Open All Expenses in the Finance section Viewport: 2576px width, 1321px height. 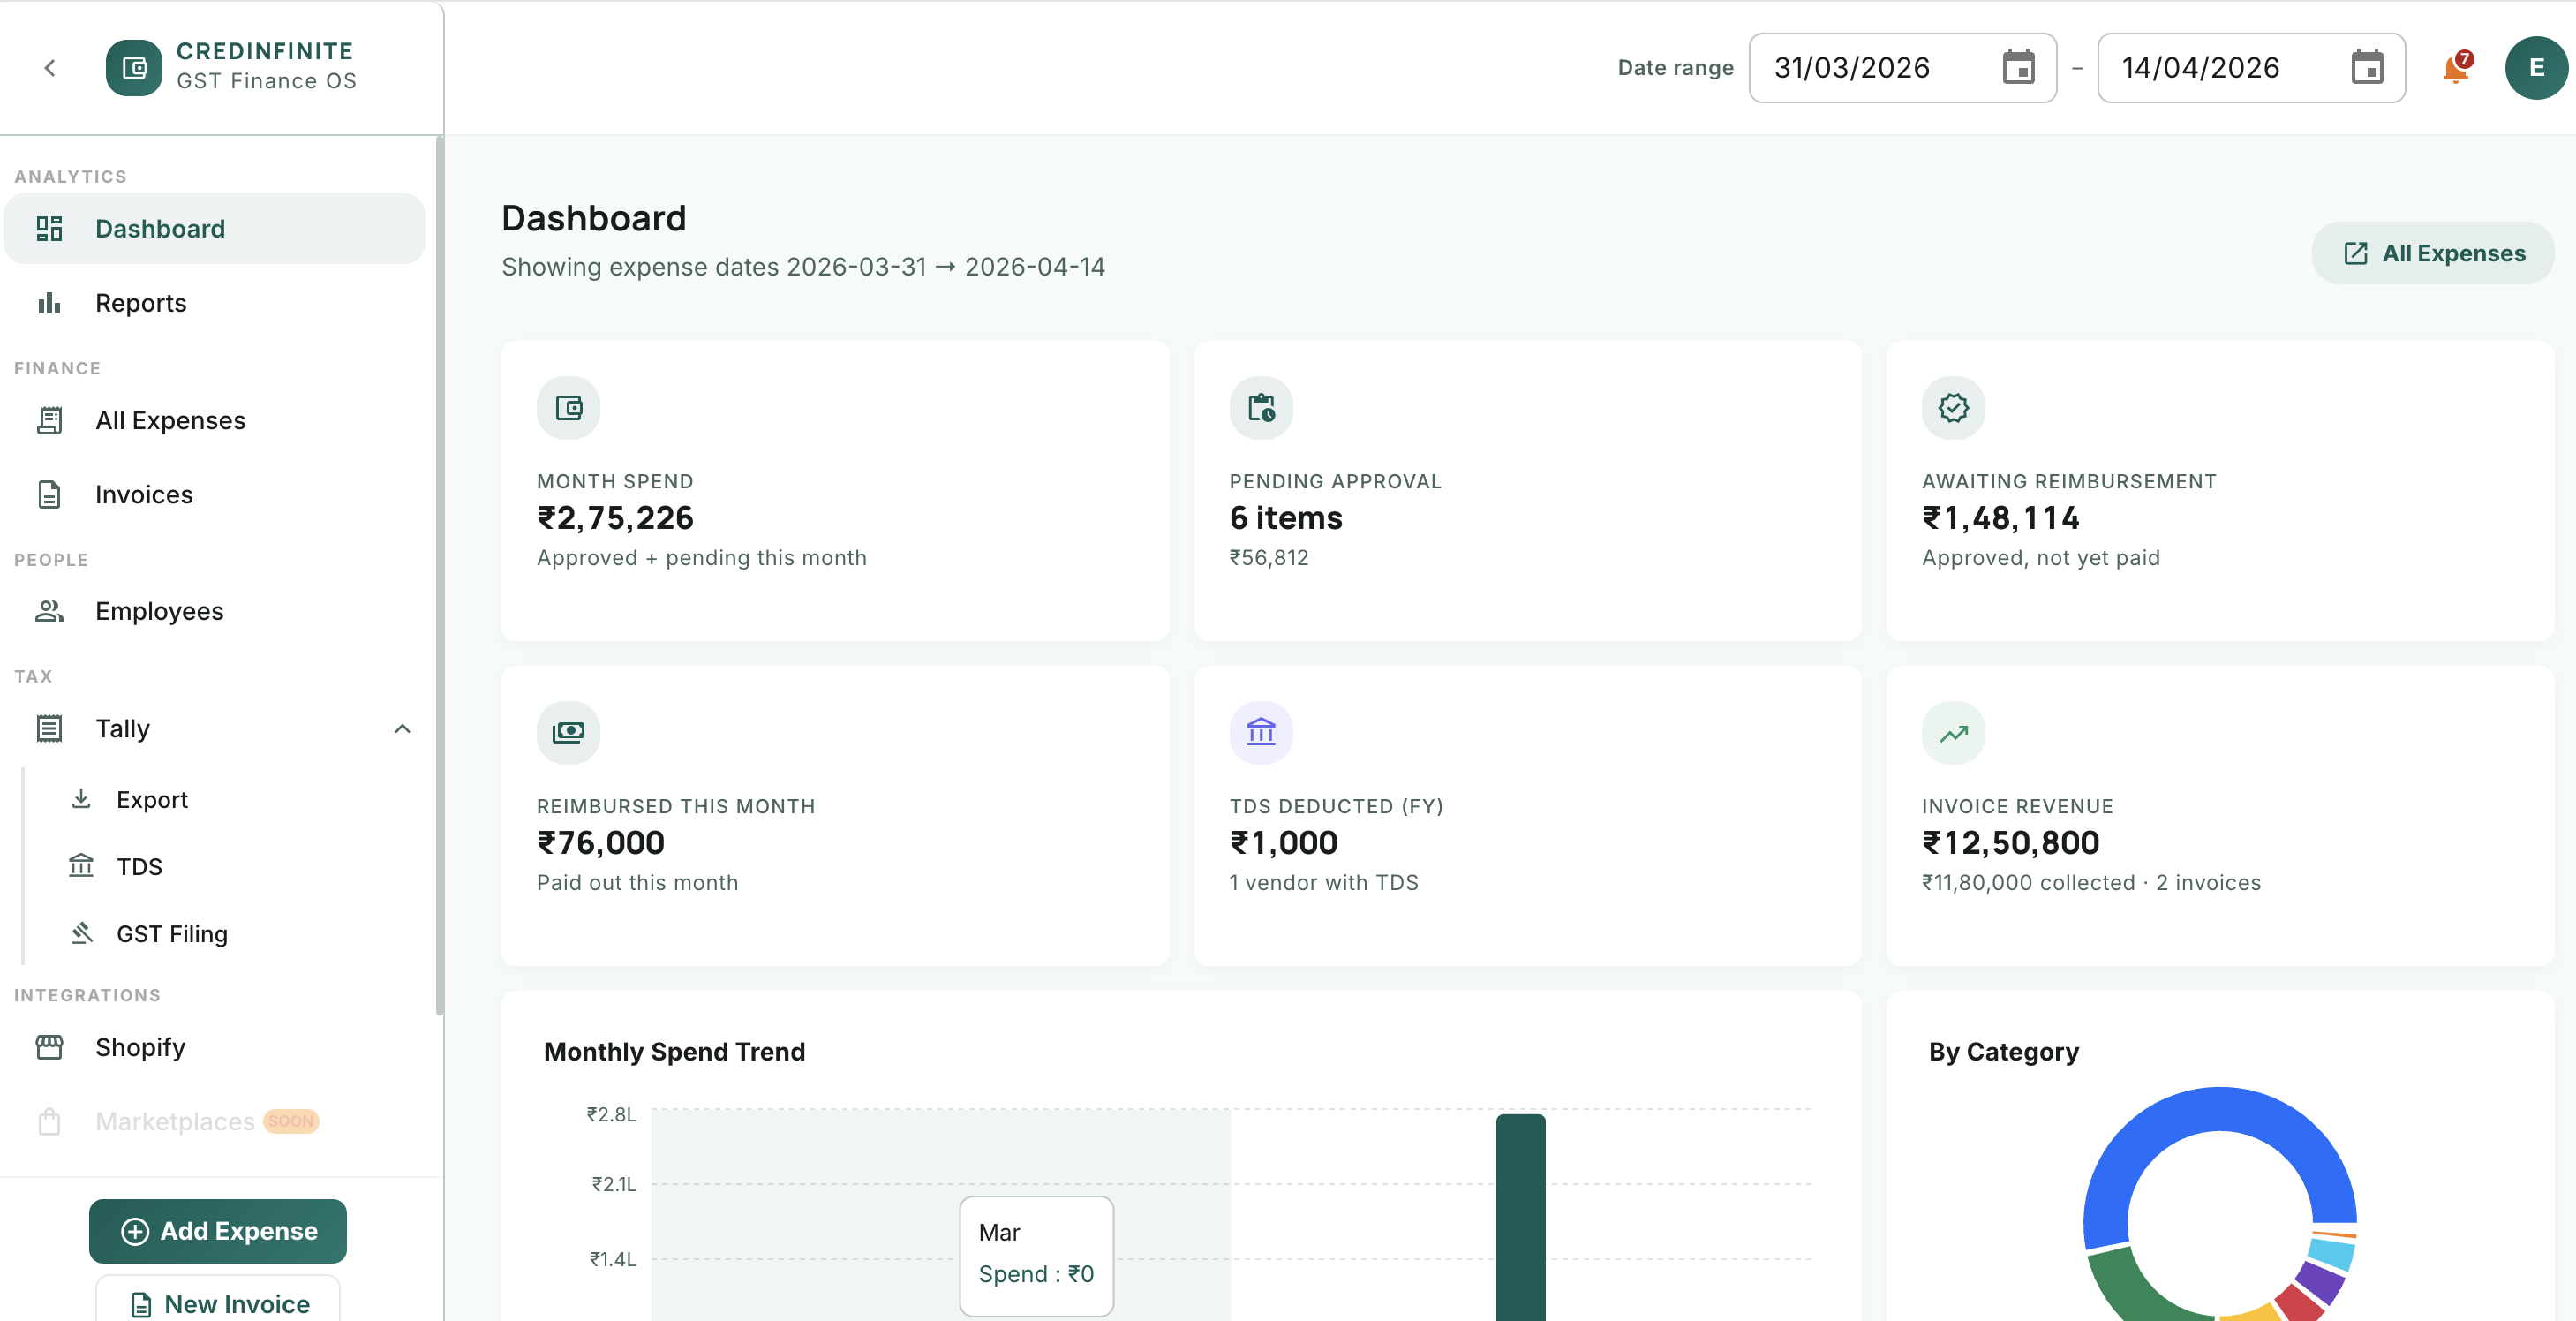pos(215,420)
